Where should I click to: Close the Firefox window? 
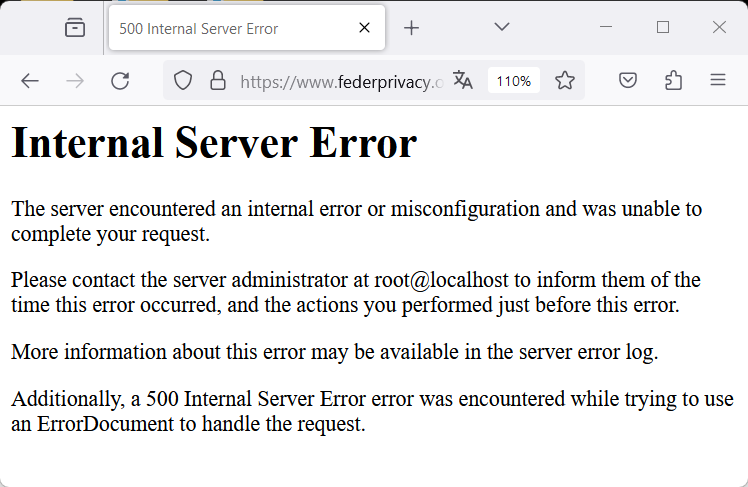[719, 27]
